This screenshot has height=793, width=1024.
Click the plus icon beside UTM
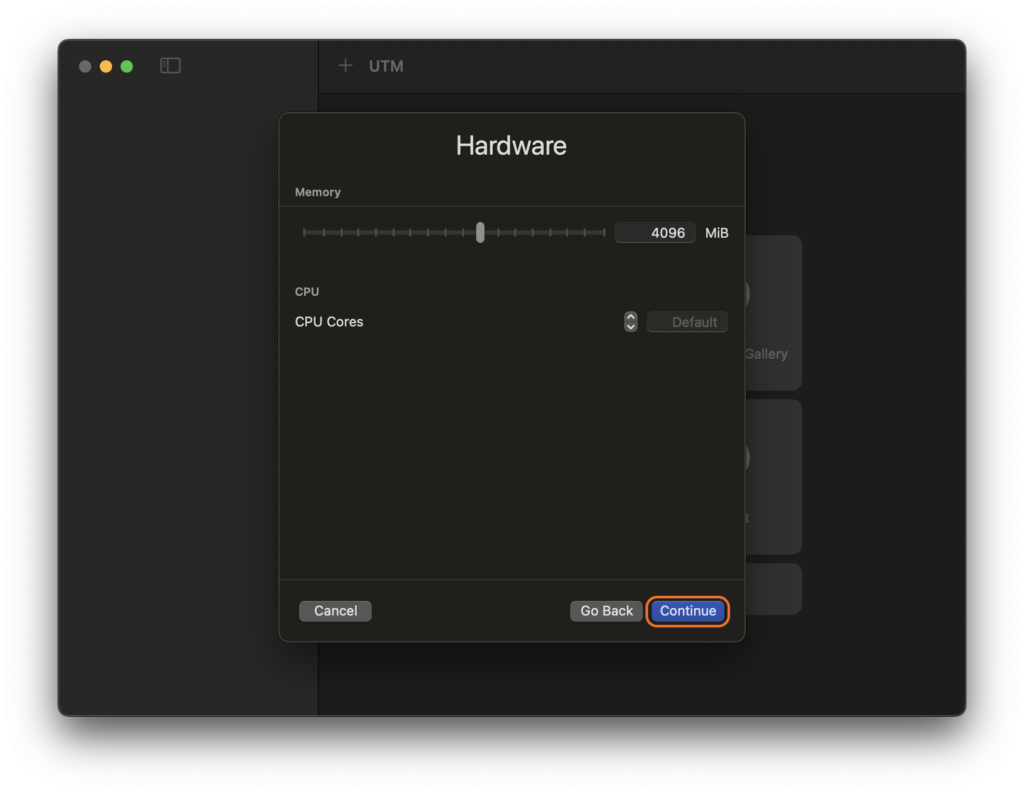tap(345, 65)
